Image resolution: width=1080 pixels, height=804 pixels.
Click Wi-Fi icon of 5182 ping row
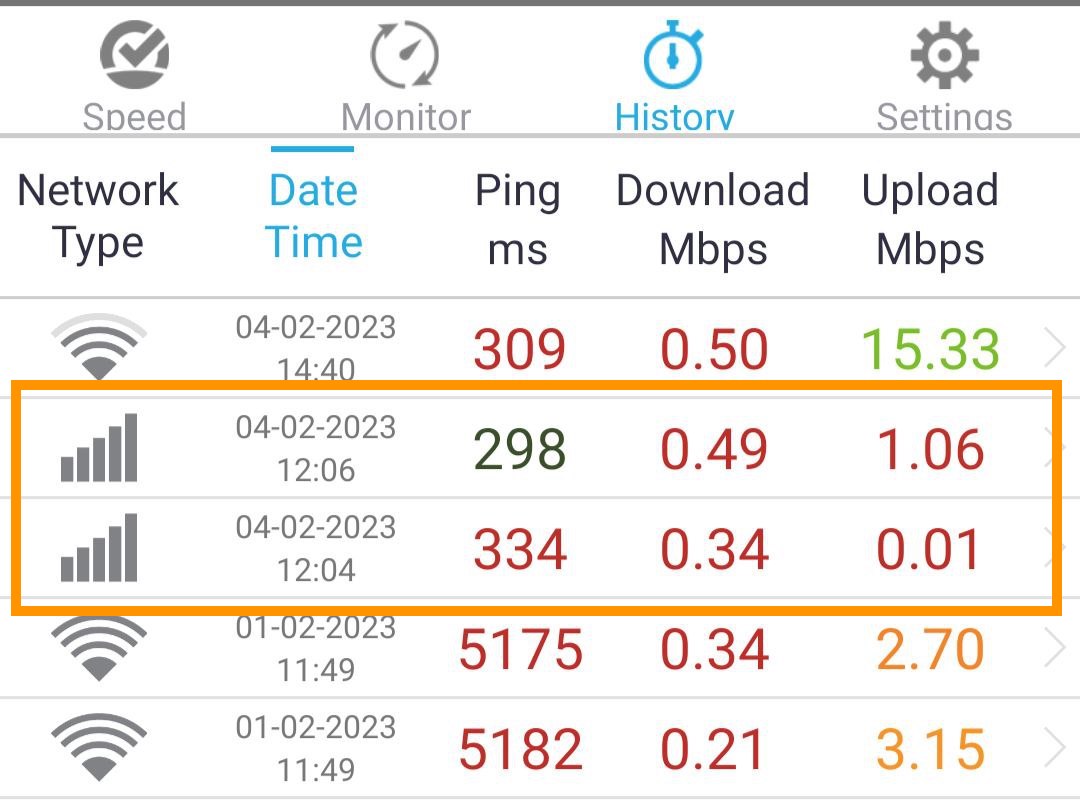tap(98, 749)
